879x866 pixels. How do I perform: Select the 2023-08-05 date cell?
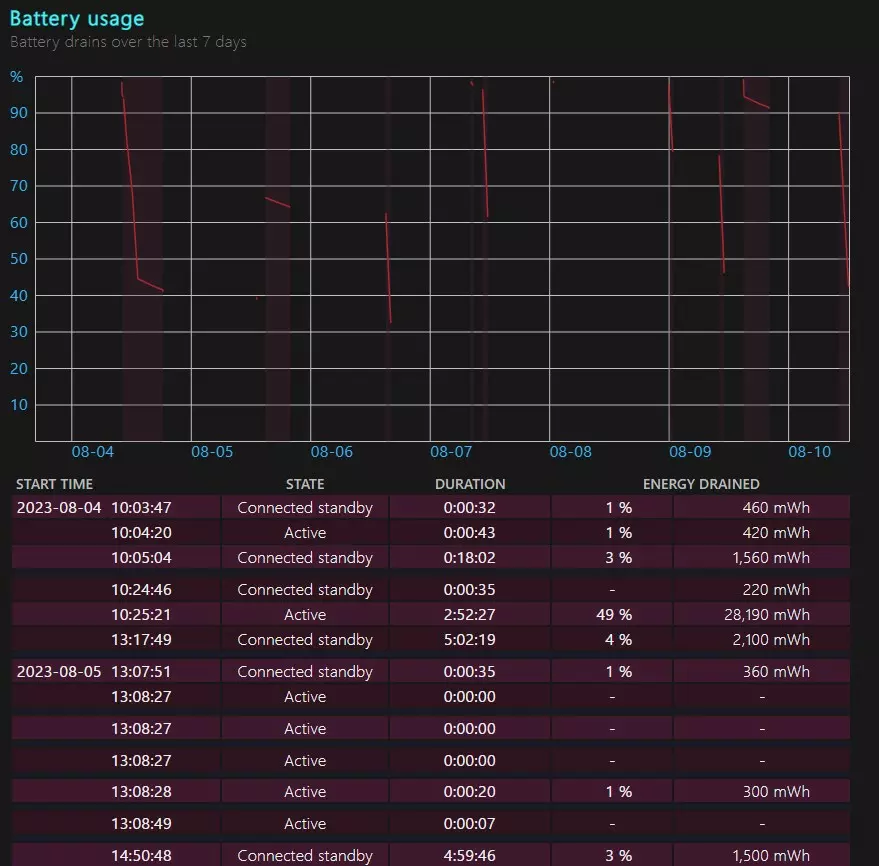59,672
